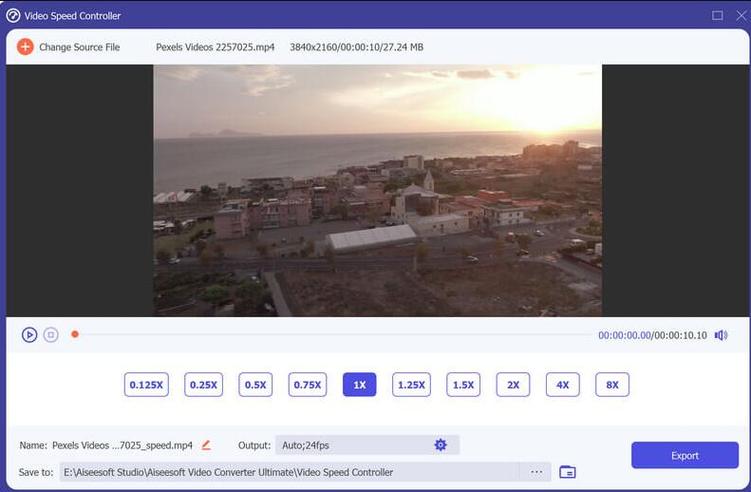The width and height of the screenshot is (751, 492).
Task: Click the file name Pexels Videos 2257025.mp4
Action: 215,47
